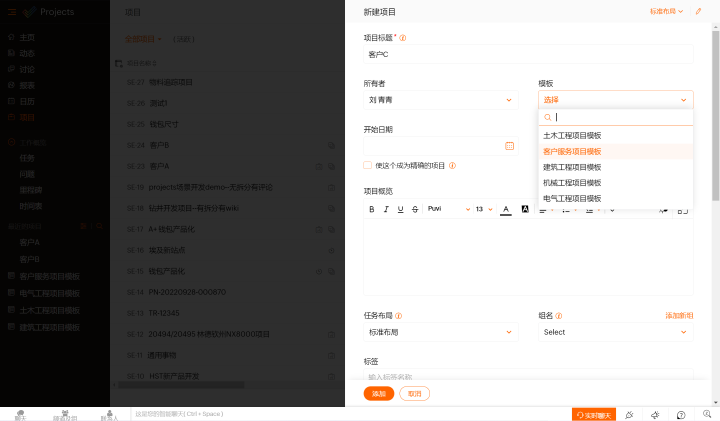The image size is (720, 421).
Task: Open the text background color picker
Action: 525,209
